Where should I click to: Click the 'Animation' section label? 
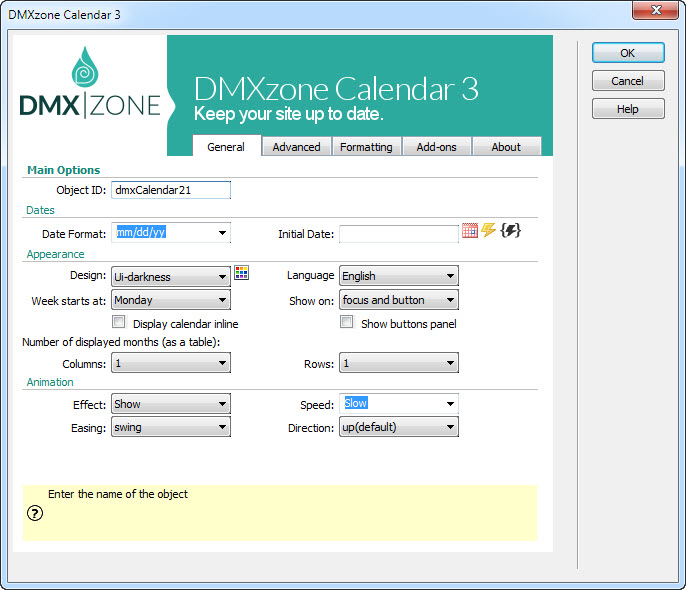pos(50,382)
